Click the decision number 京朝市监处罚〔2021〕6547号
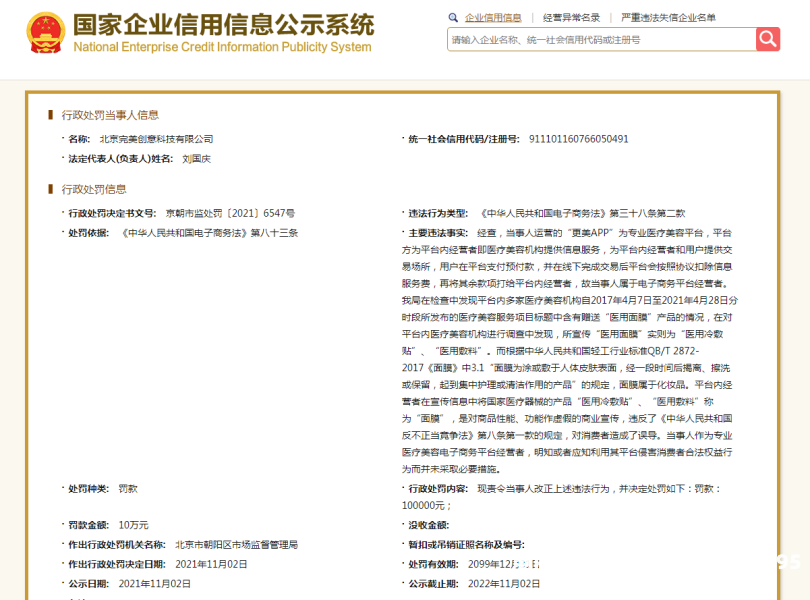The width and height of the screenshot is (810, 600). click(230, 213)
